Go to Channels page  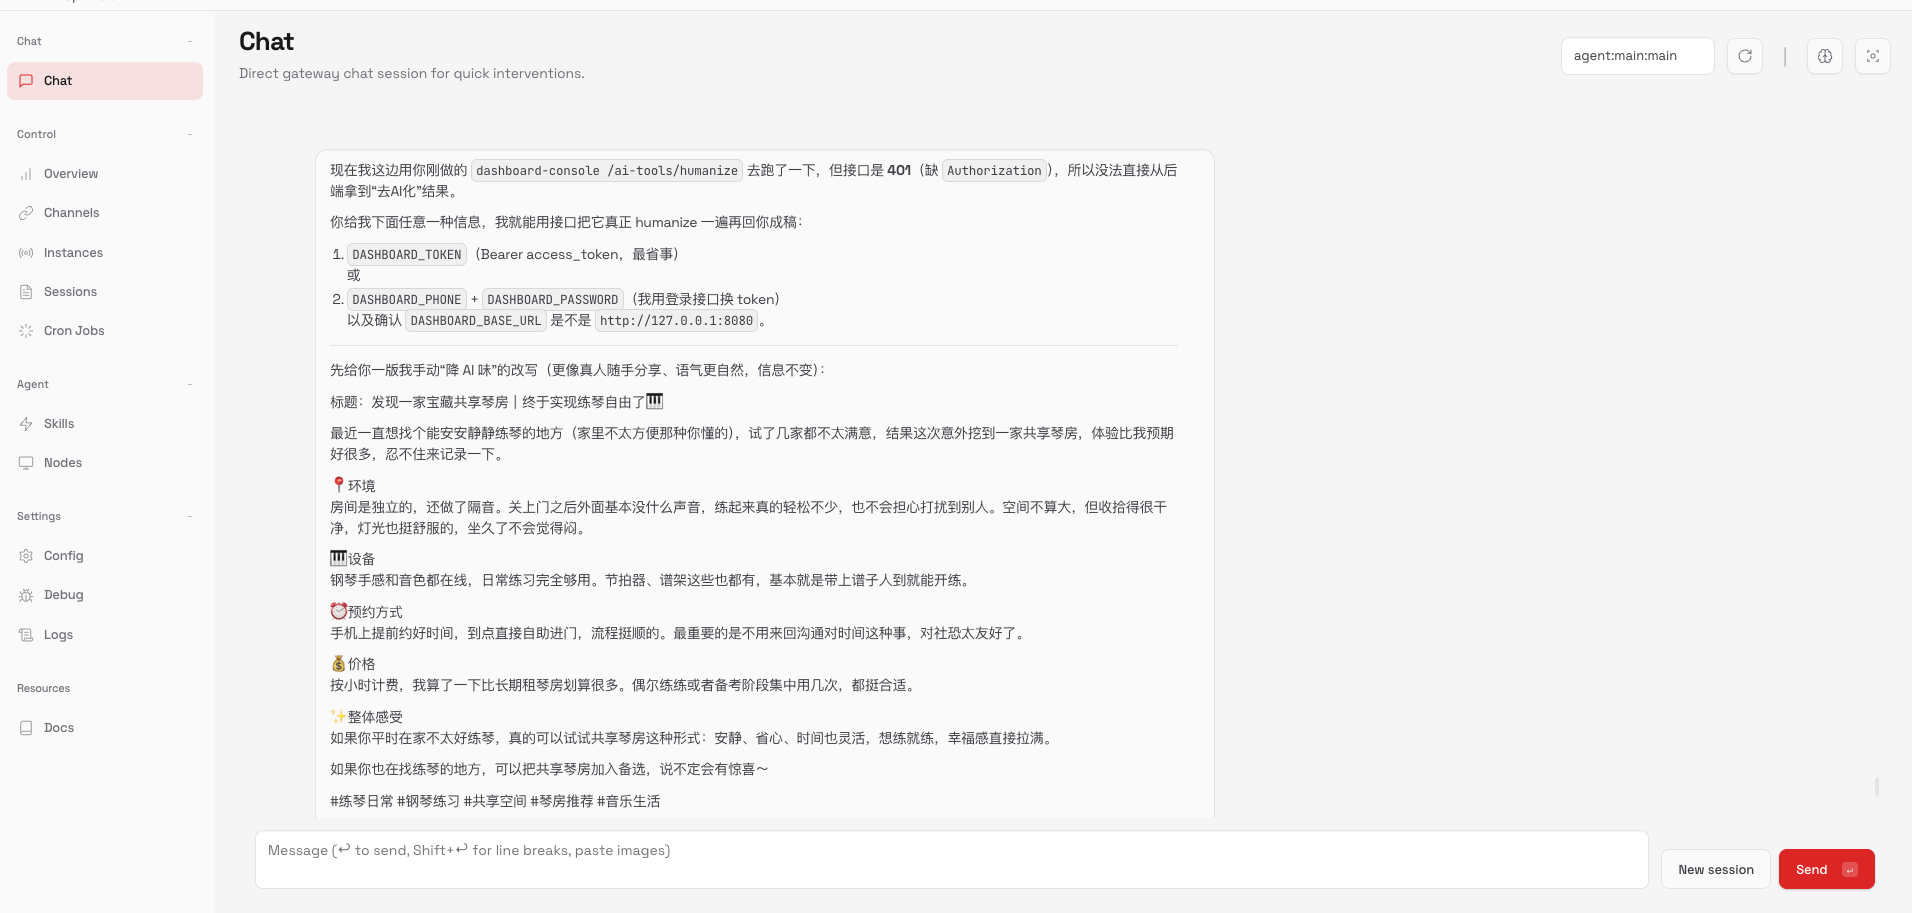[x=105, y=213]
